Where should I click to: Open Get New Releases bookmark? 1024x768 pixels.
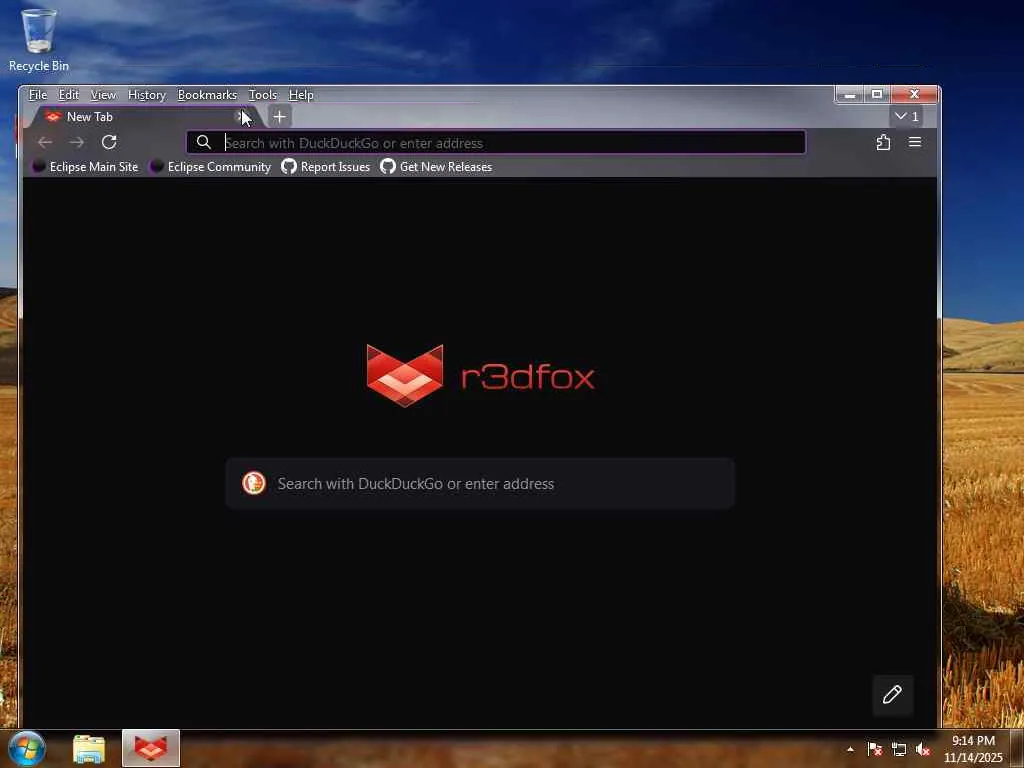pyautogui.click(x=436, y=167)
